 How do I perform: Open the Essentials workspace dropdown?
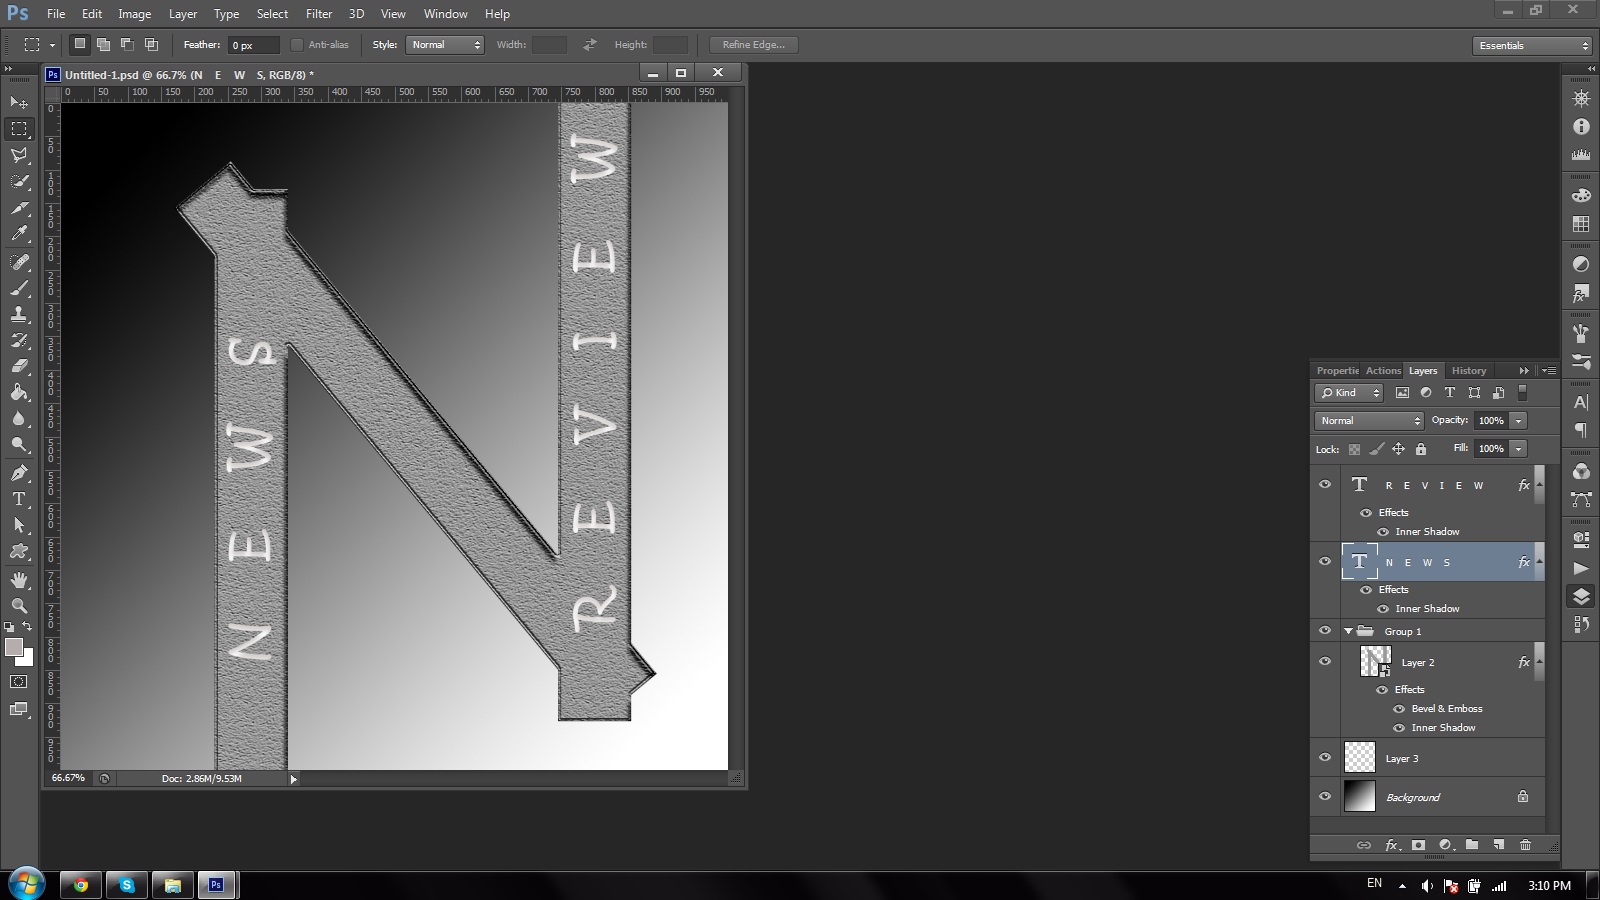1532,46
